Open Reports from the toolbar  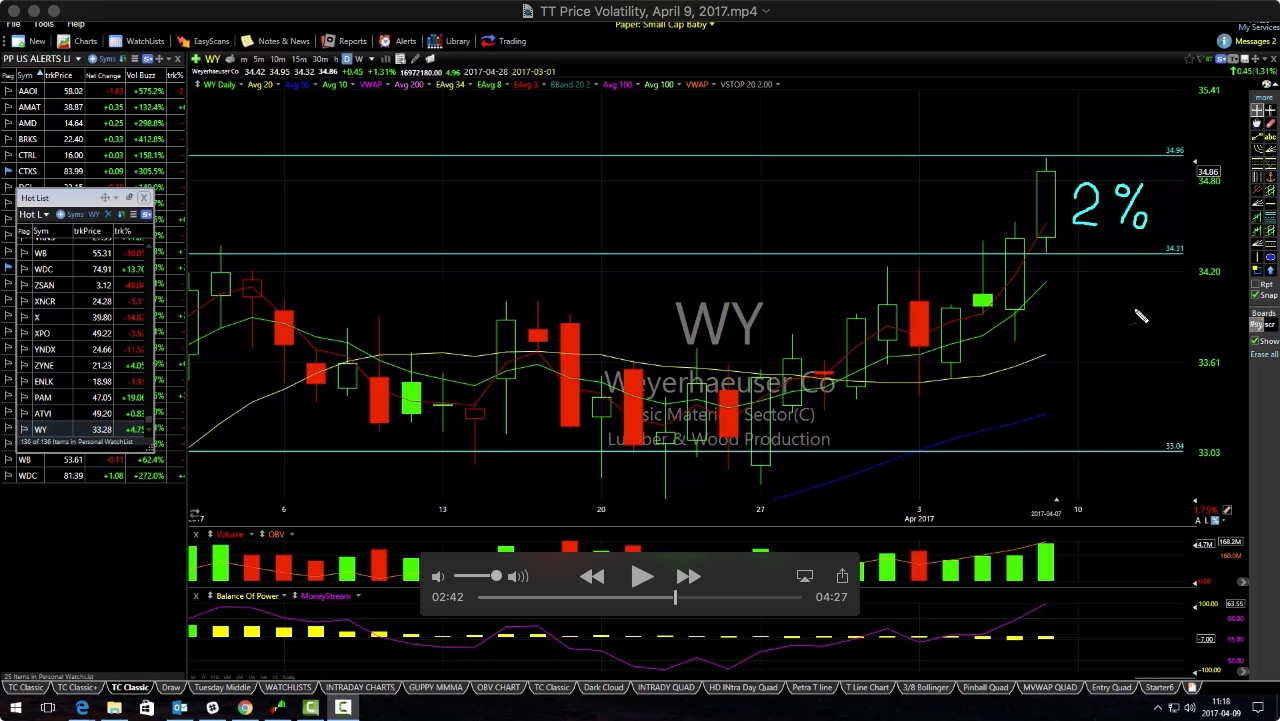tap(344, 41)
